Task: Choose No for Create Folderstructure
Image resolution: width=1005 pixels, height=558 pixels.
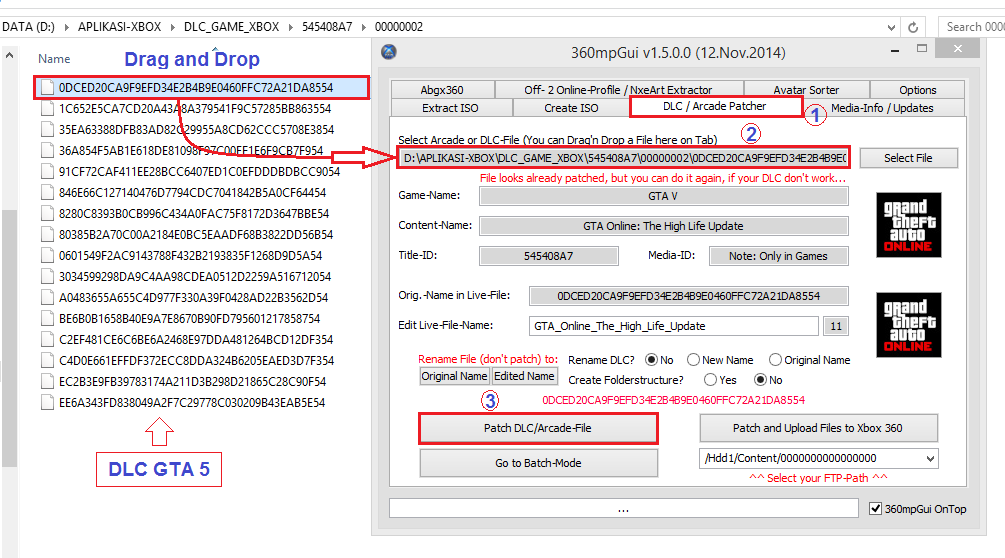Action: (760, 380)
